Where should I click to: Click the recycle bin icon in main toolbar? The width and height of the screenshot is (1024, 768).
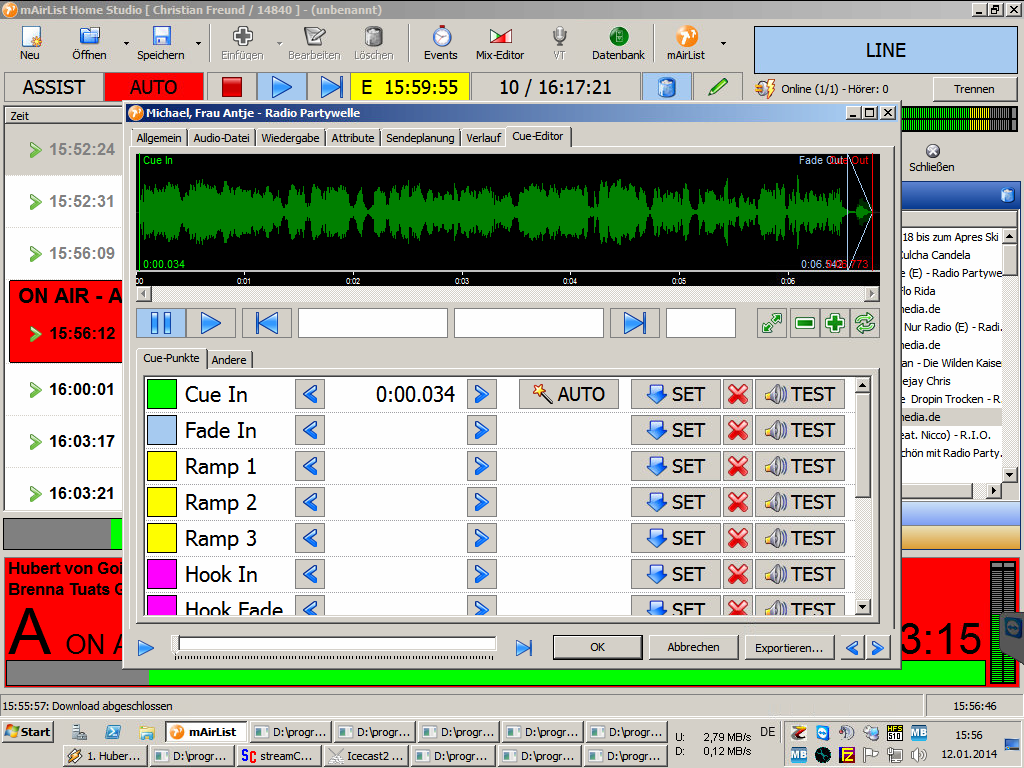click(x=666, y=87)
